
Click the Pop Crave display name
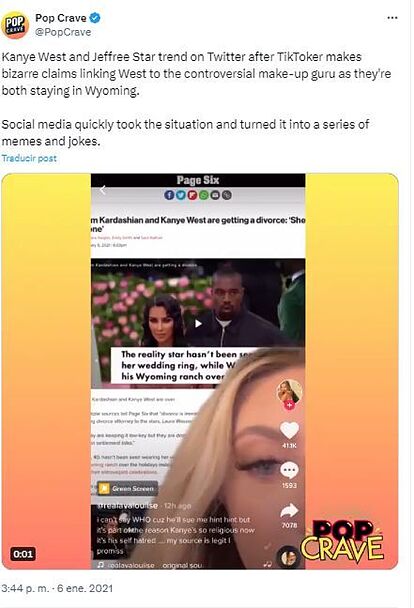61,18
